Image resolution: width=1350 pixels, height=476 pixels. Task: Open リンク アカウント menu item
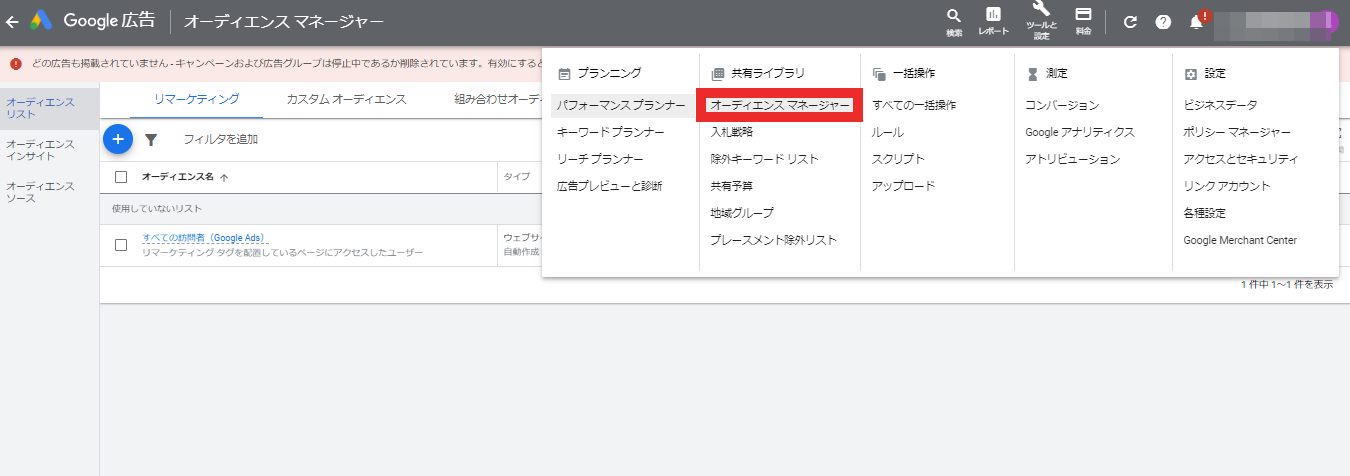[1227, 186]
